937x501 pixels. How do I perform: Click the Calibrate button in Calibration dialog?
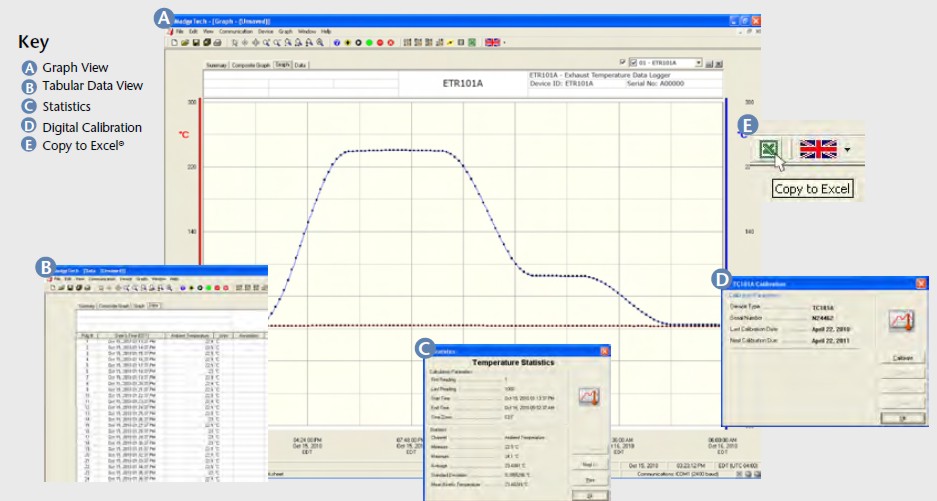coord(902,358)
